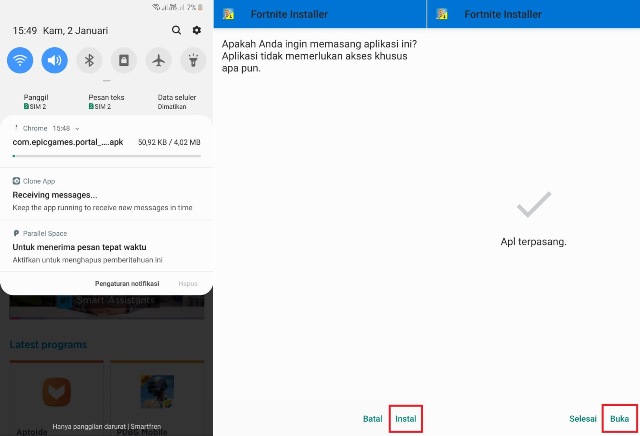Tap Batal to cancel installation
The image size is (640, 436).
tap(373, 419)
